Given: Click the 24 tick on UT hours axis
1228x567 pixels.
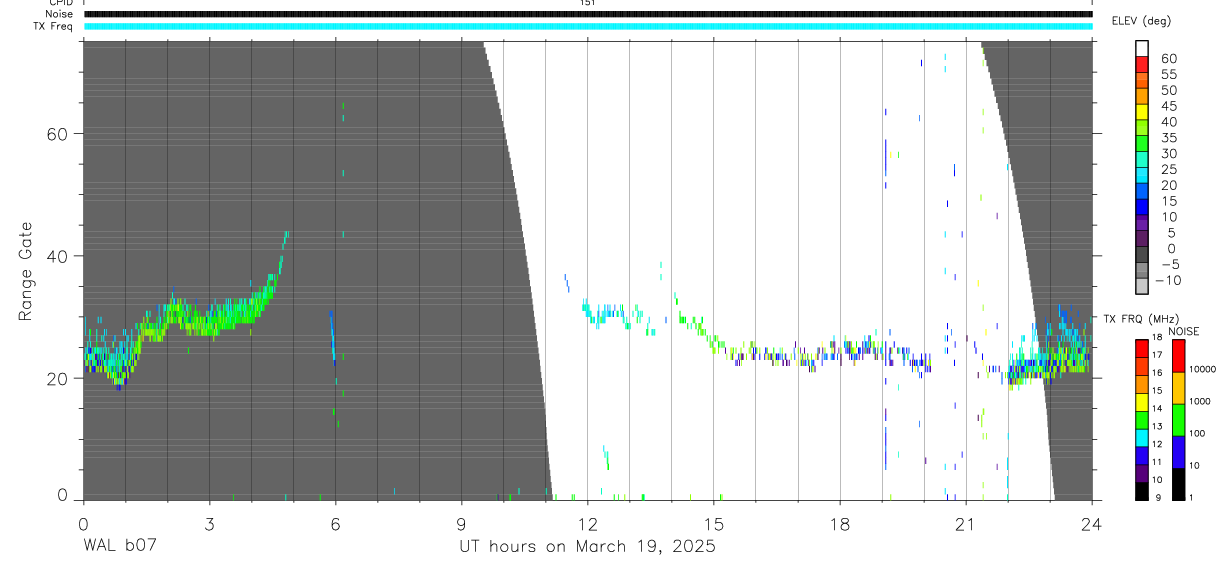Looking at the screenshot, I should point(1092,523).
